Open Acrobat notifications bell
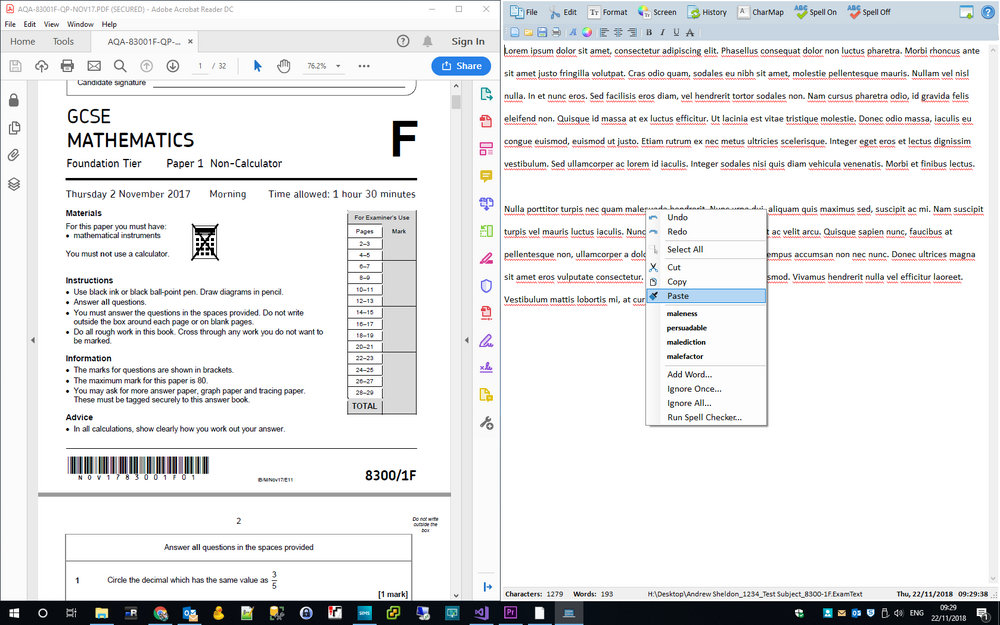 pos(428,41)
